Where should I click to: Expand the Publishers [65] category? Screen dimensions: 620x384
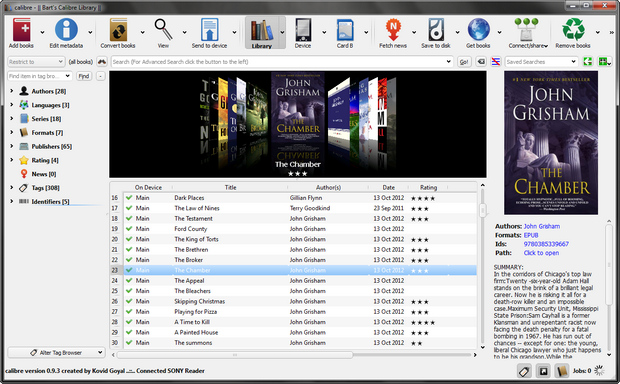[11, 146]
